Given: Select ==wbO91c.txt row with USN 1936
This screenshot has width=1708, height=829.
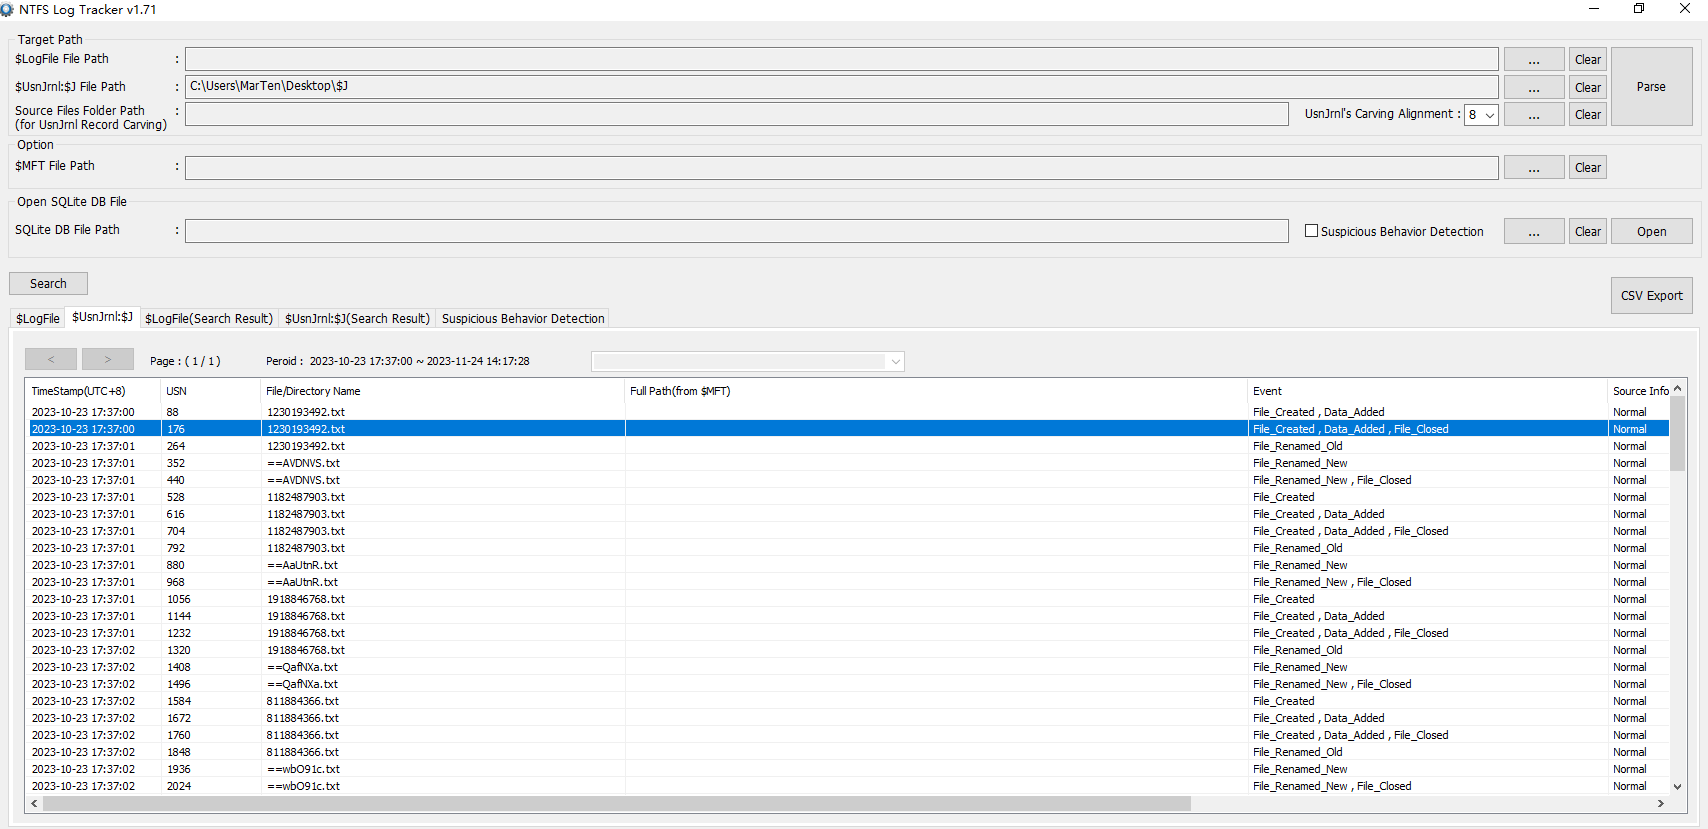Looking at the screenshot, I should (x=848, y=769).
